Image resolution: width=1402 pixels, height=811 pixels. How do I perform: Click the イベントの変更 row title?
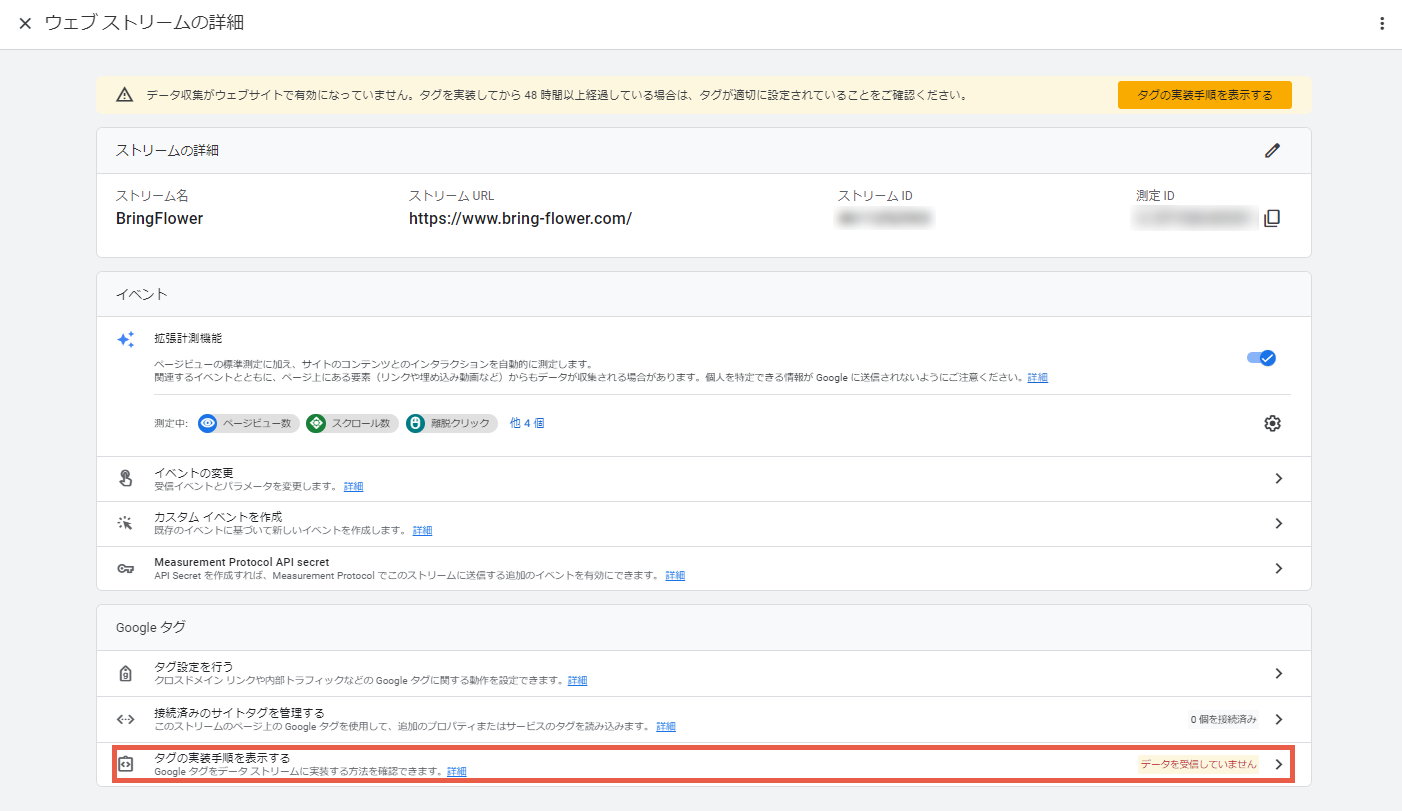[x=194, y=473]
